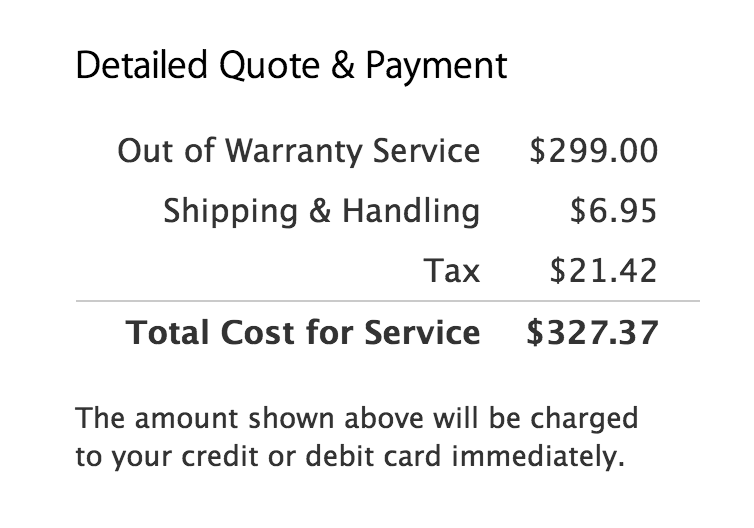Click the 'amount shown above will be charged' text
Image resolution: width=754 pixels, height=528 pixels.
386,419
